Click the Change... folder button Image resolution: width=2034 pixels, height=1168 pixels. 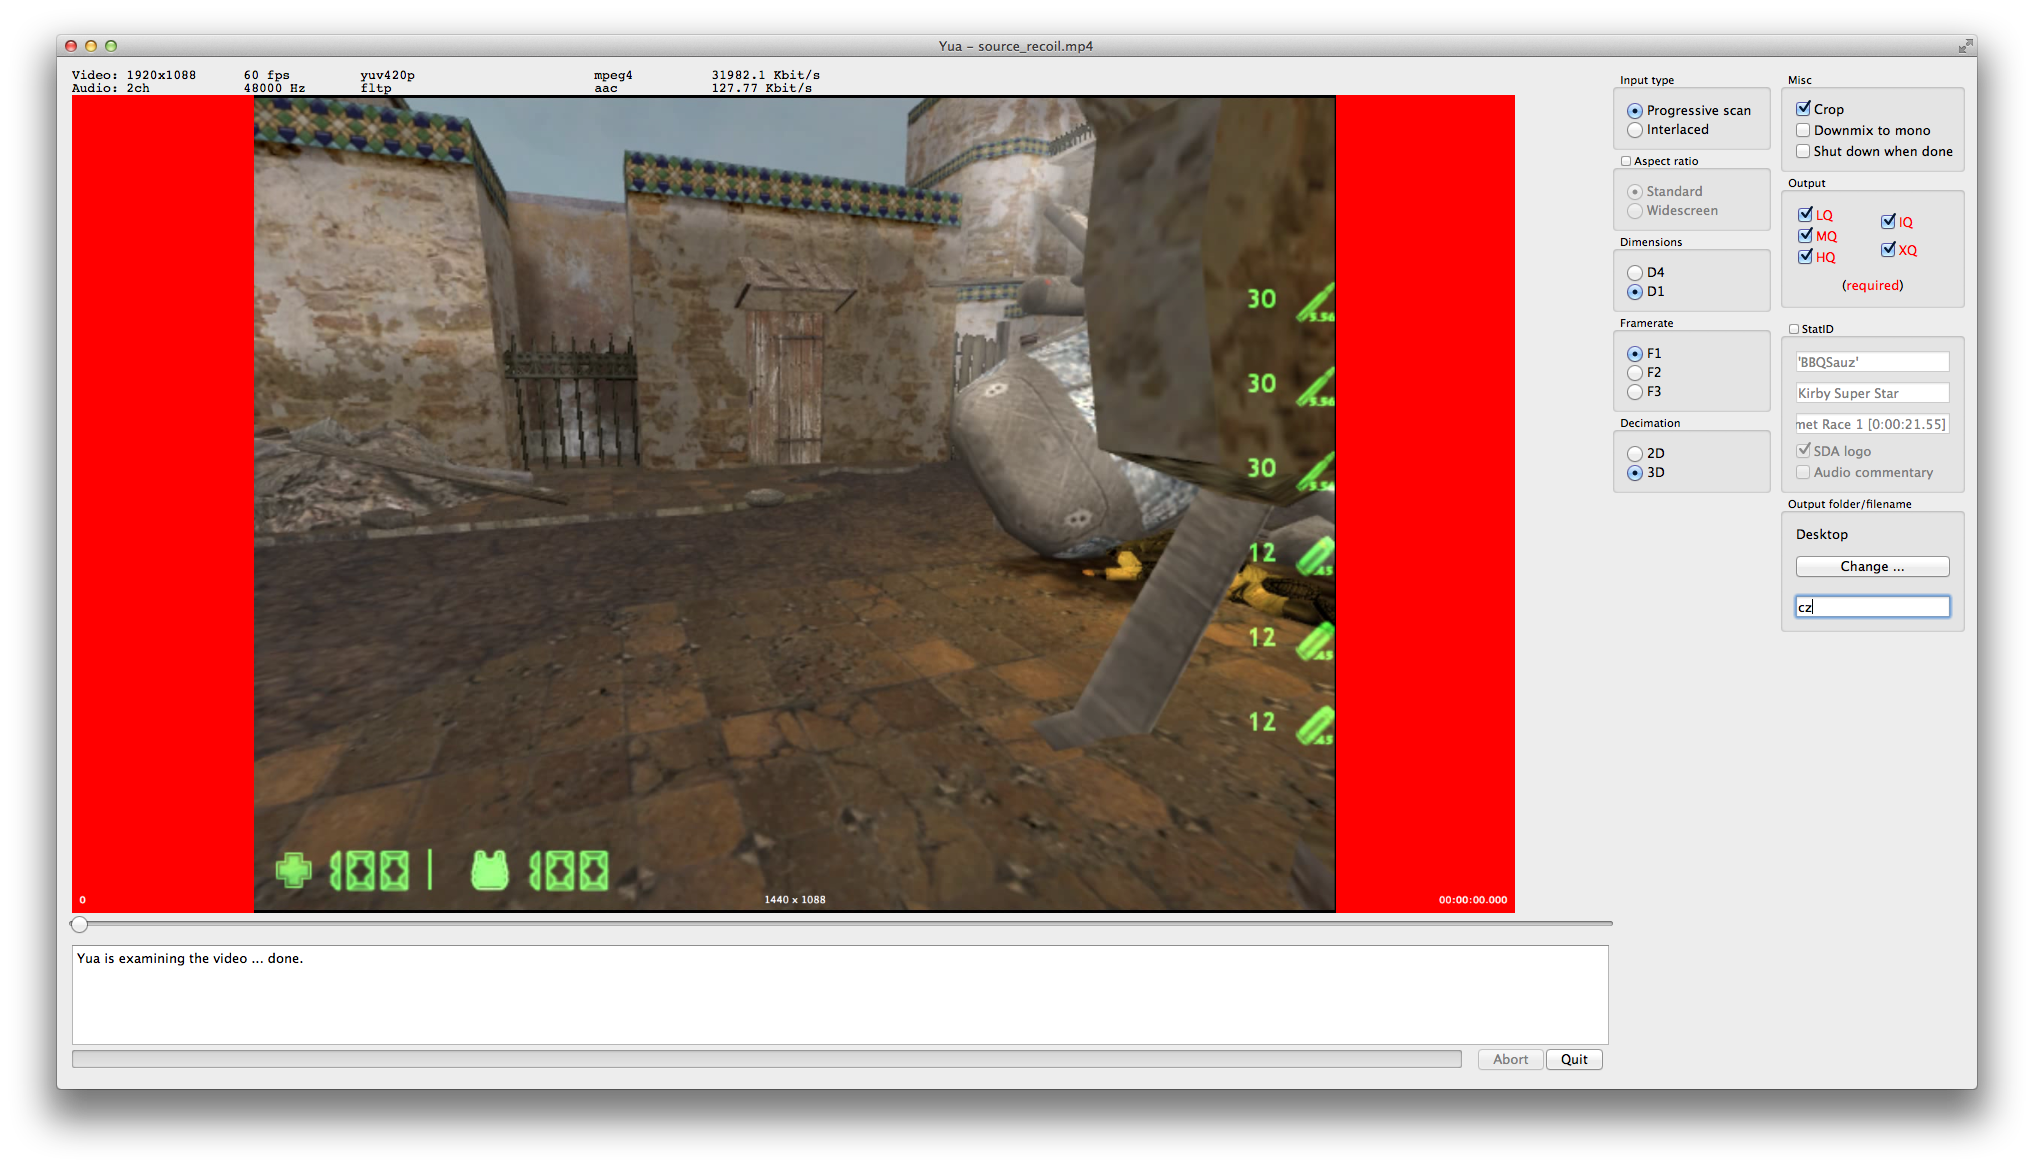pos(1872,566)
